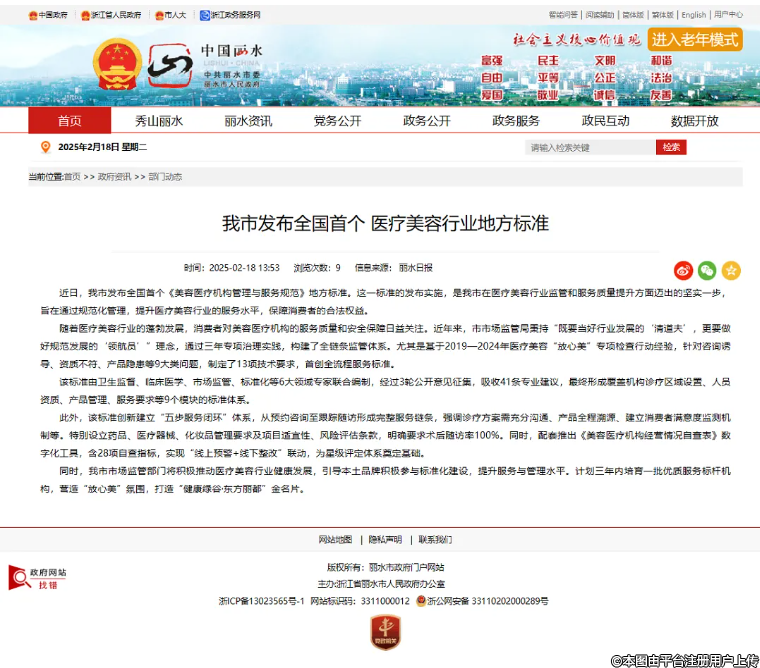Click the 政府网站找错 error-report icon
Screen dimensions: 760x668
tap(38, 578)
